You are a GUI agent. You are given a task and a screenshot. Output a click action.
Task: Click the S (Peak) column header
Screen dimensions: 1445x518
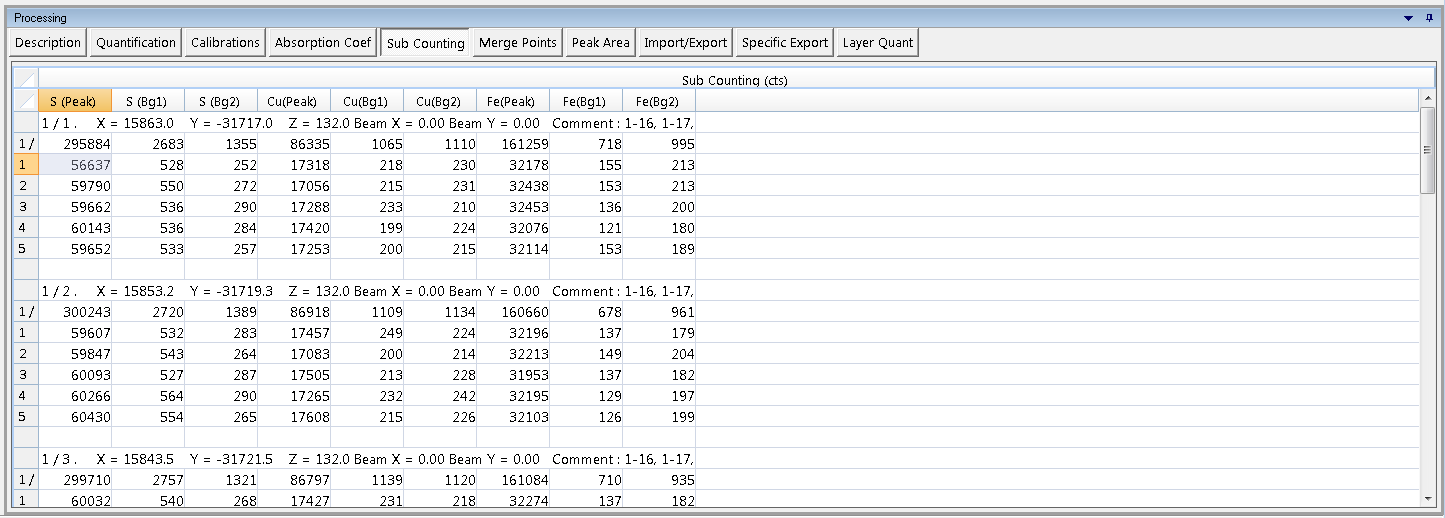pyautogui.click(x=74, y=101)
